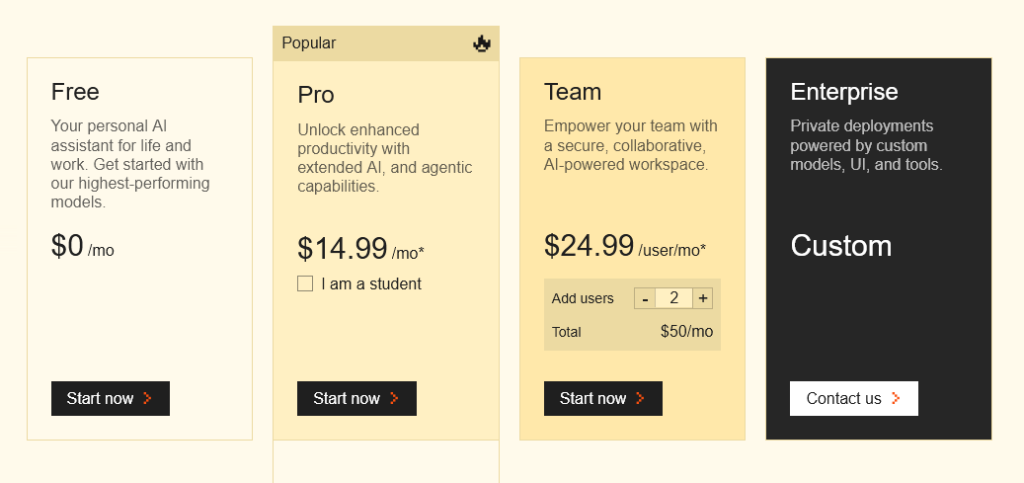
Task: Start the Free plan now
Action: [110, 398]
